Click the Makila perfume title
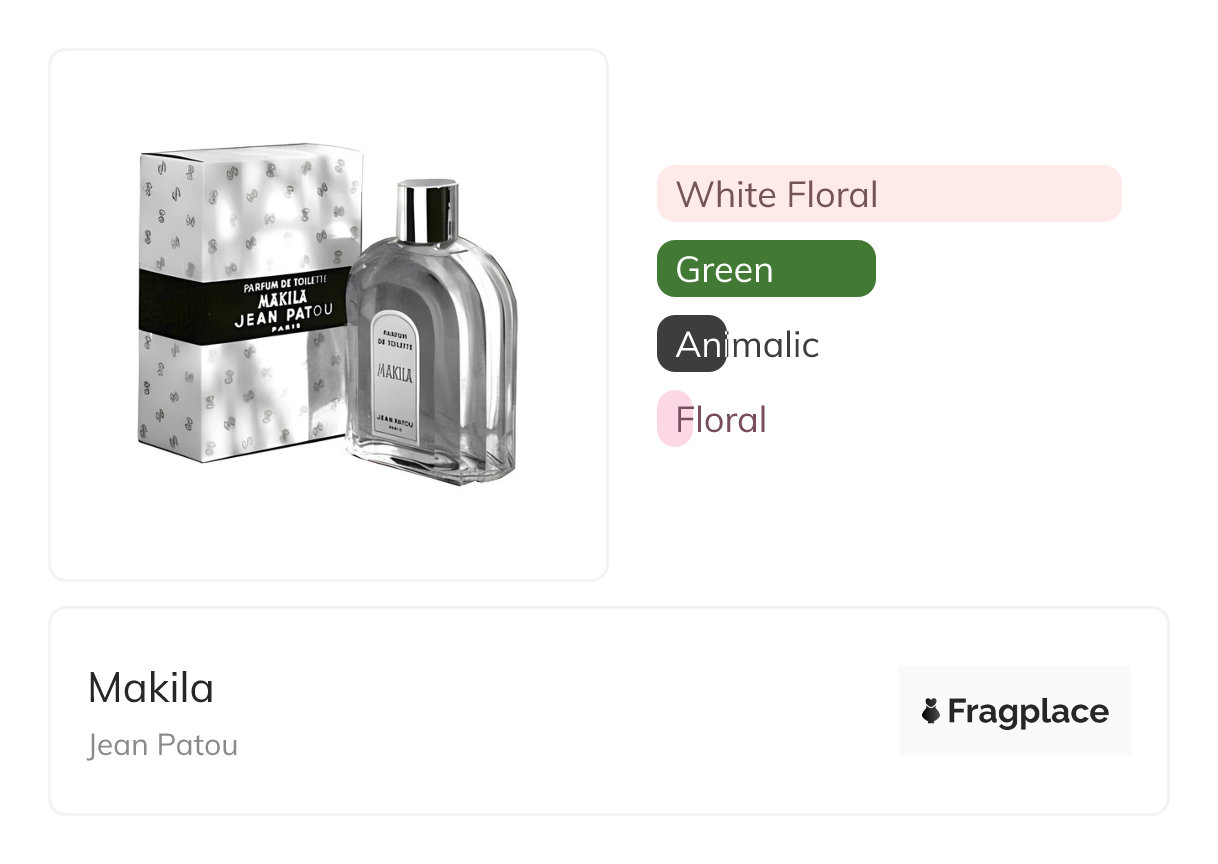The height and width of the screenshot is (864, 1218). coord(151,688)
